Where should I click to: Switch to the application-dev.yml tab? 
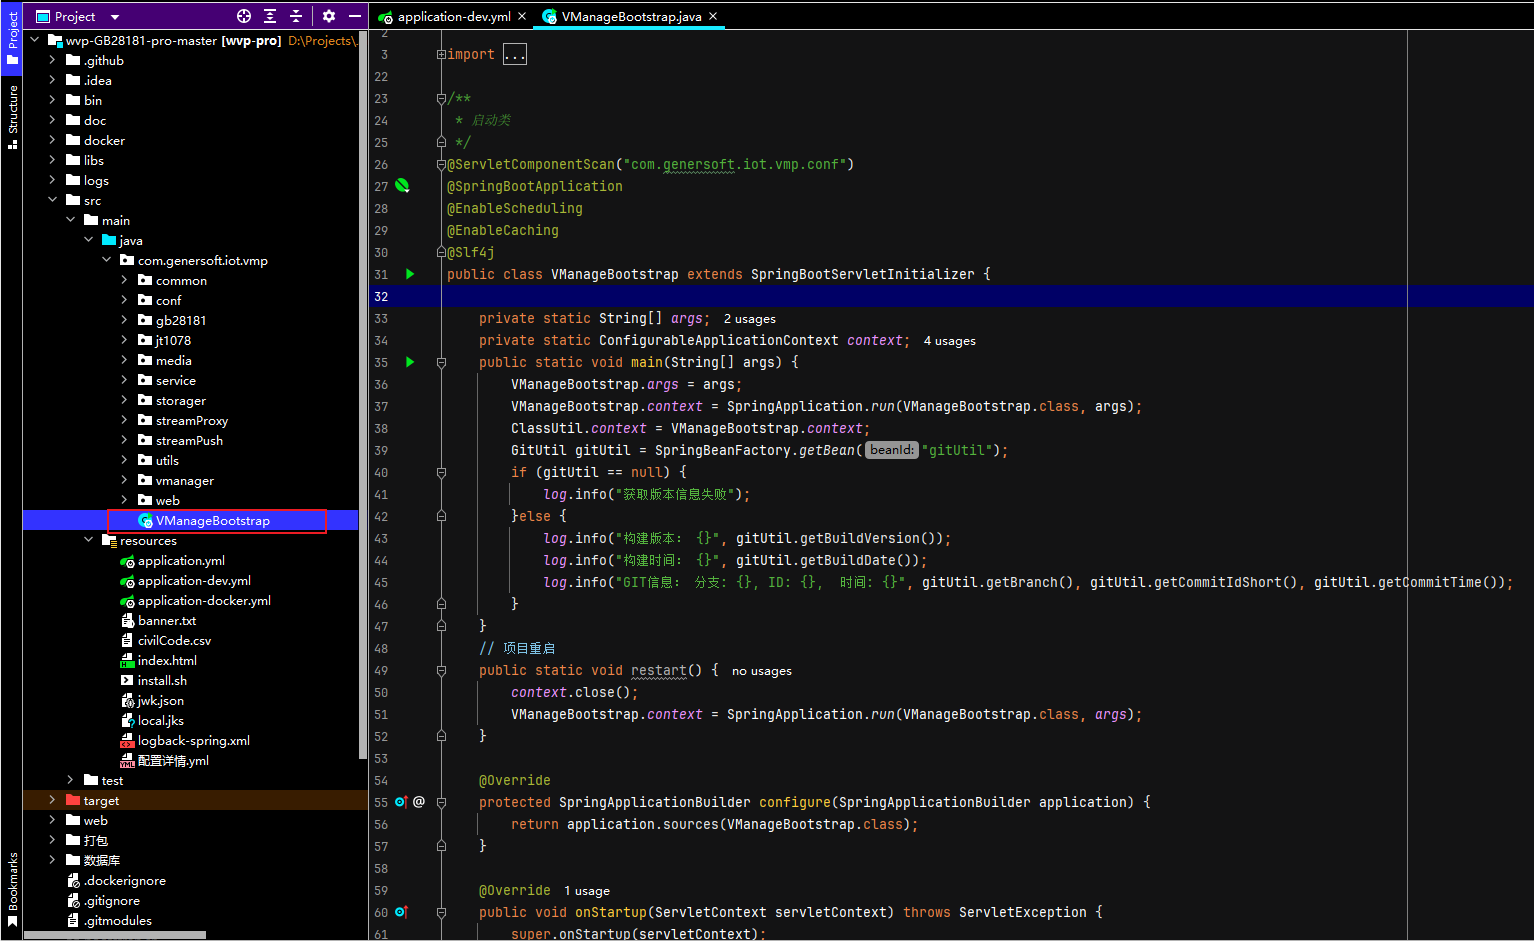click(x=453, y=17)
